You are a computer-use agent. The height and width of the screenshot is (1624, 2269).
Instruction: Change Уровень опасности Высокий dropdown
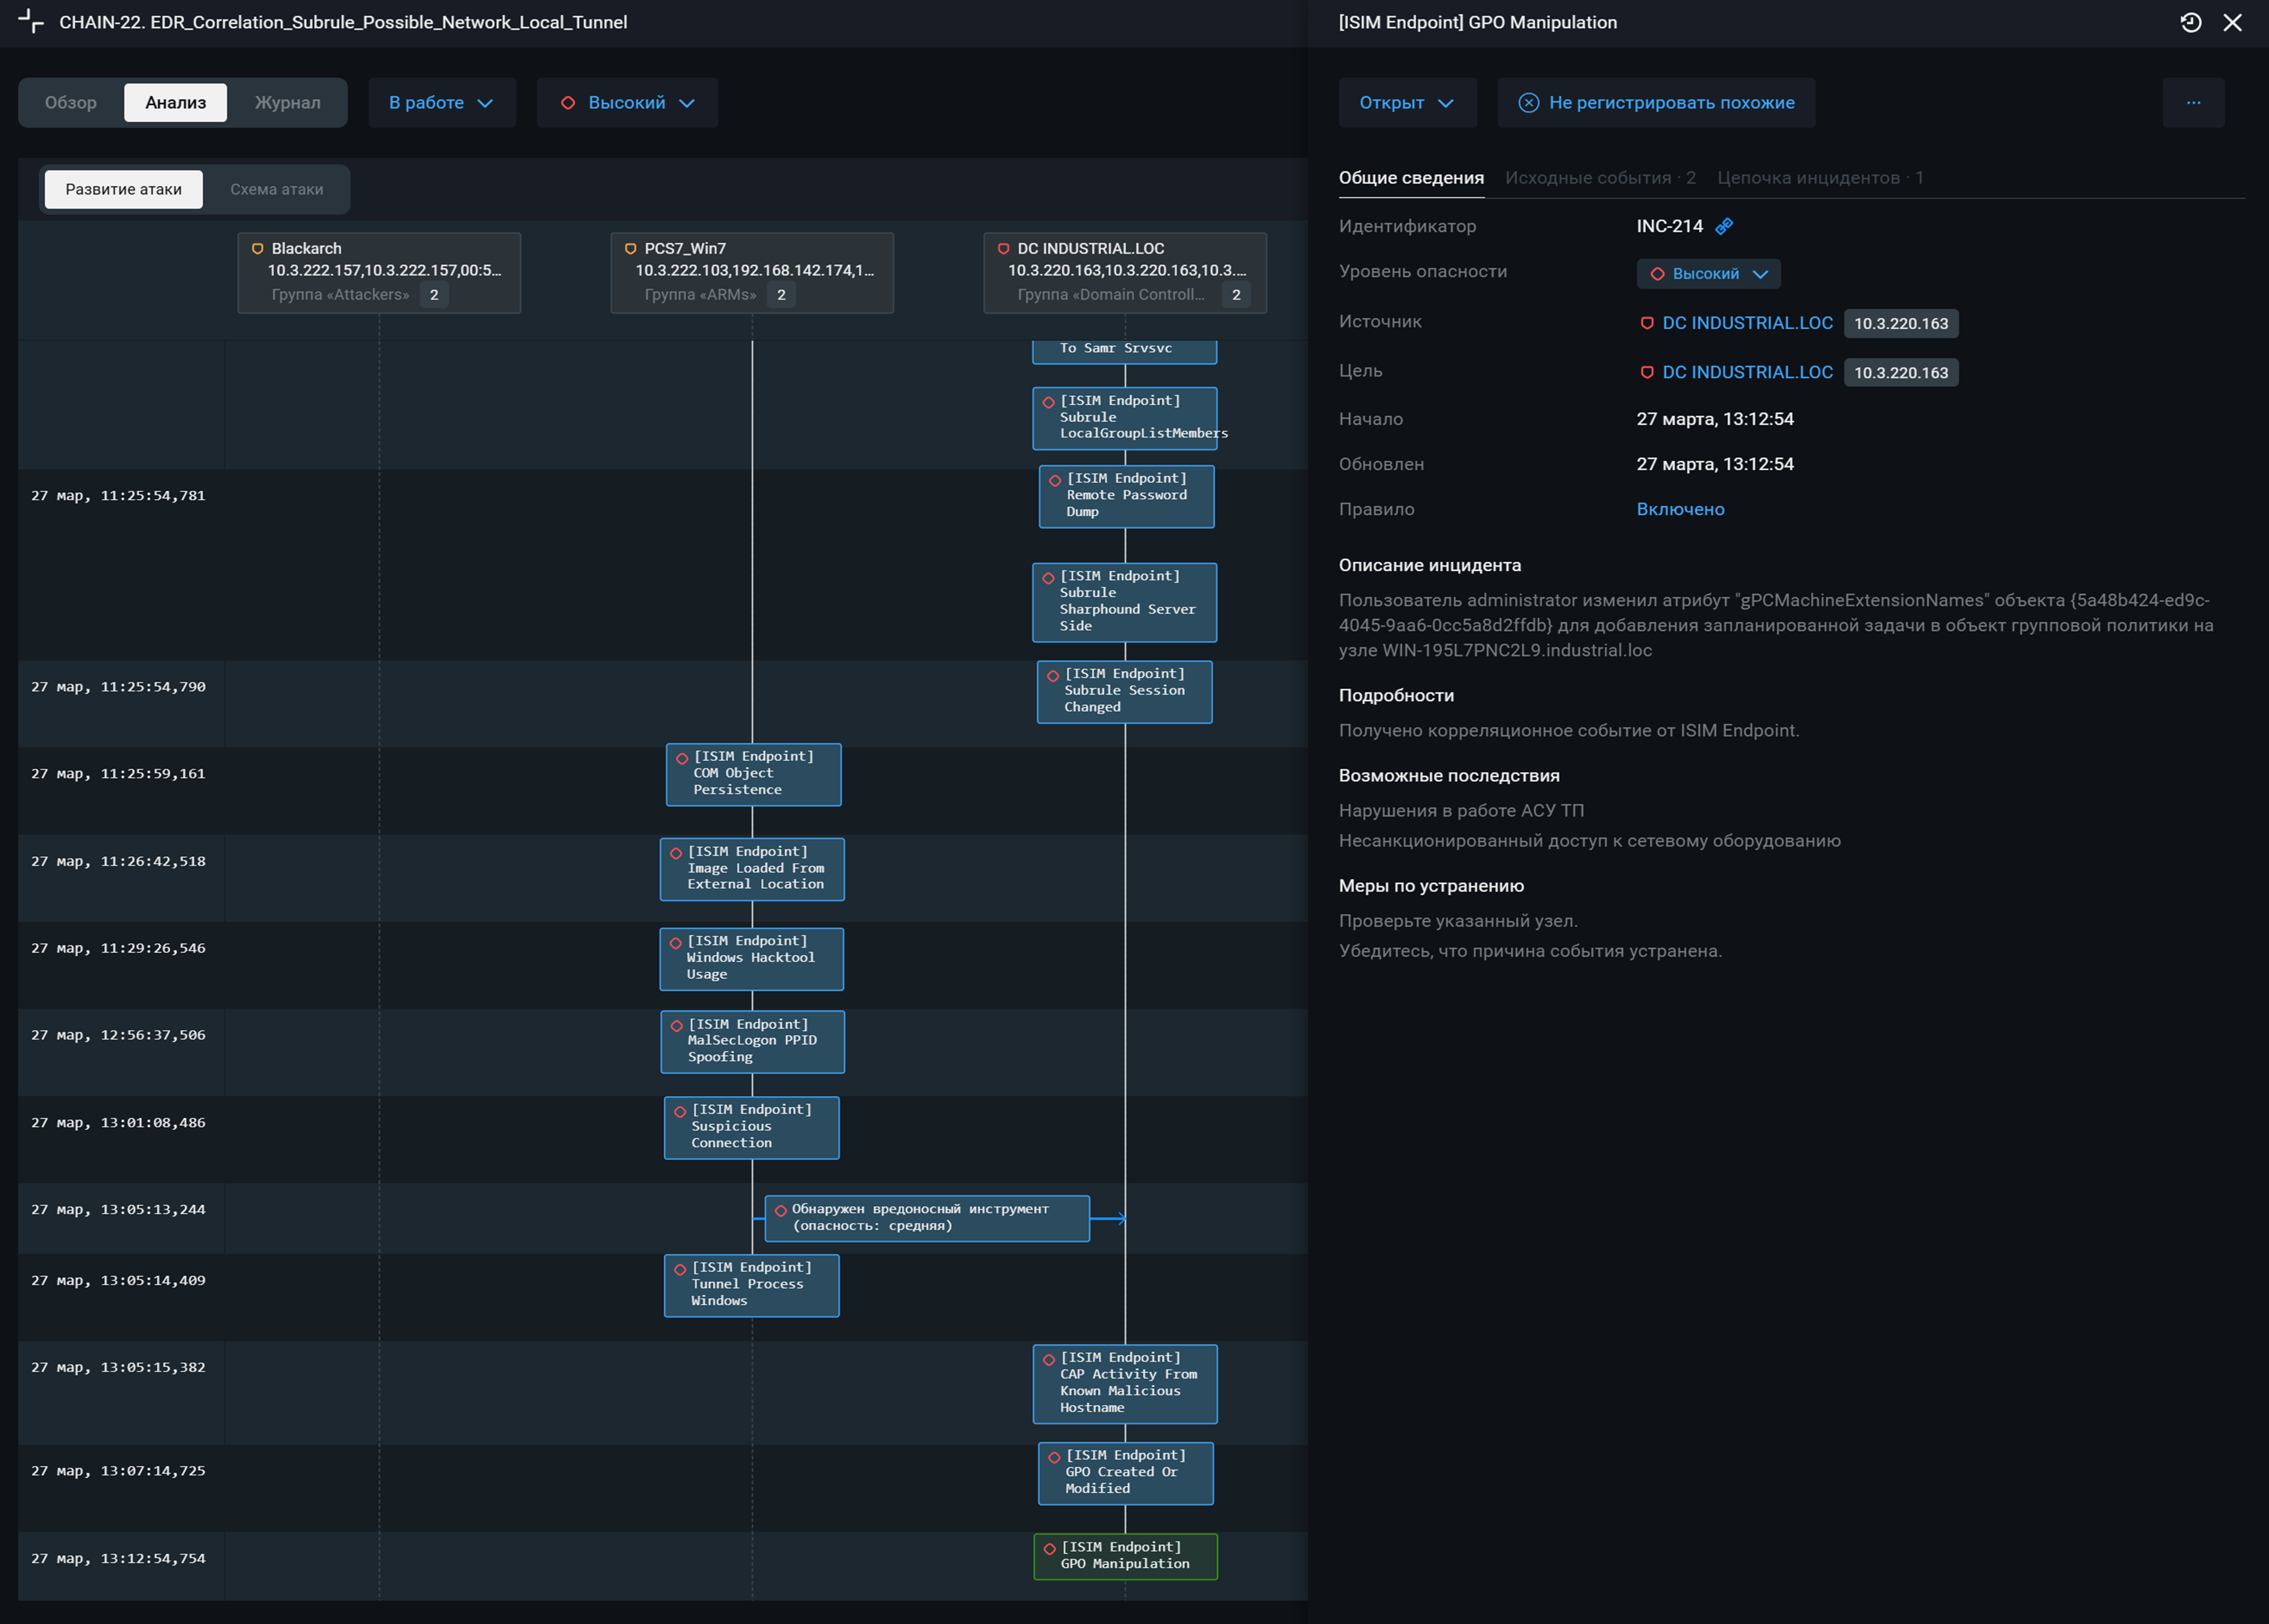(1708, 273)
